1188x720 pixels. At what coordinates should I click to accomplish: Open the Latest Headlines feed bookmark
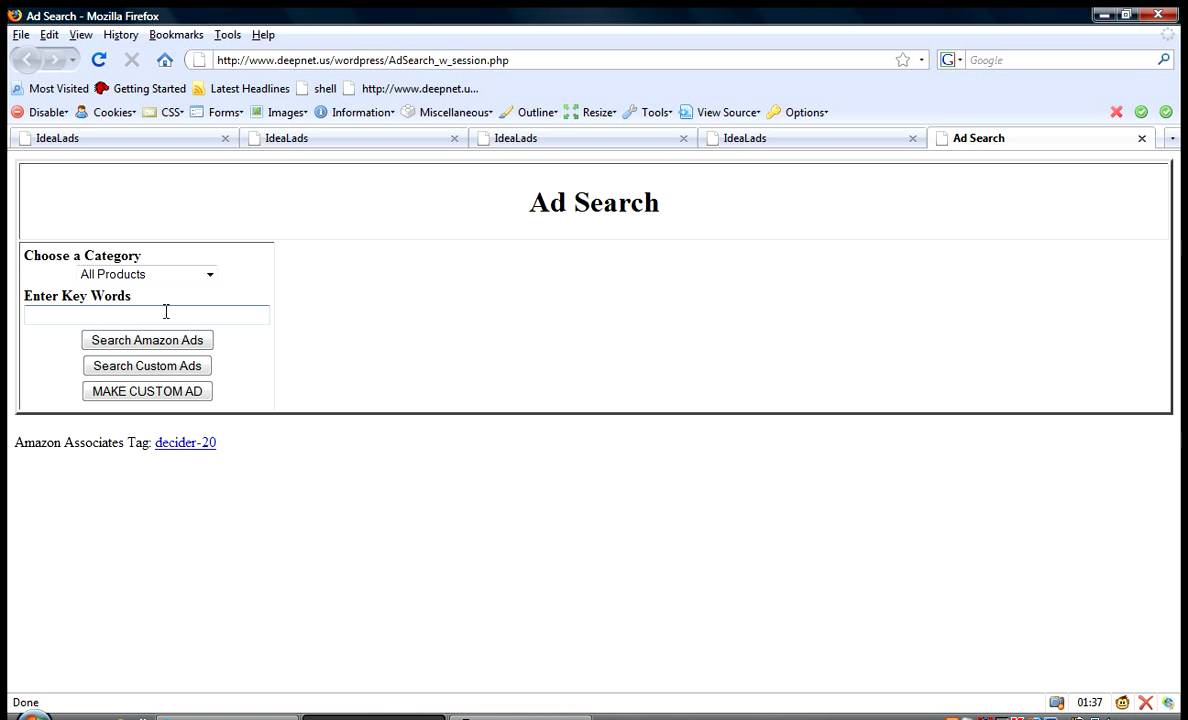241,89
